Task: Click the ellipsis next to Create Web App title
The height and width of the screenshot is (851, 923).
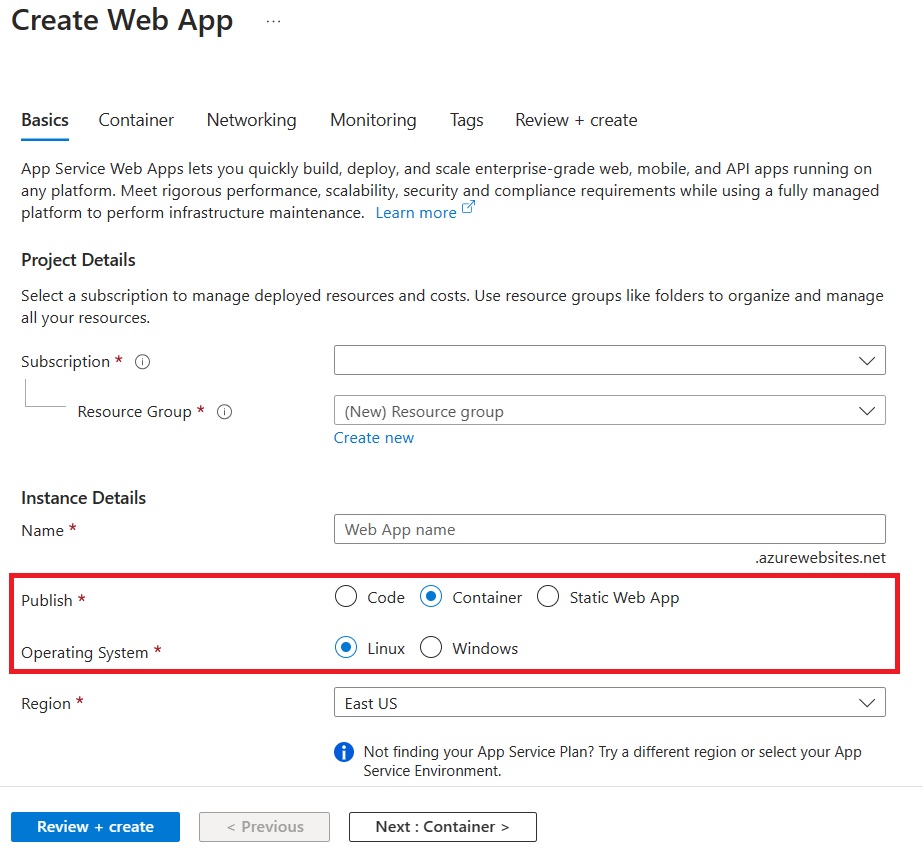Action: click(x=272, y=19)
